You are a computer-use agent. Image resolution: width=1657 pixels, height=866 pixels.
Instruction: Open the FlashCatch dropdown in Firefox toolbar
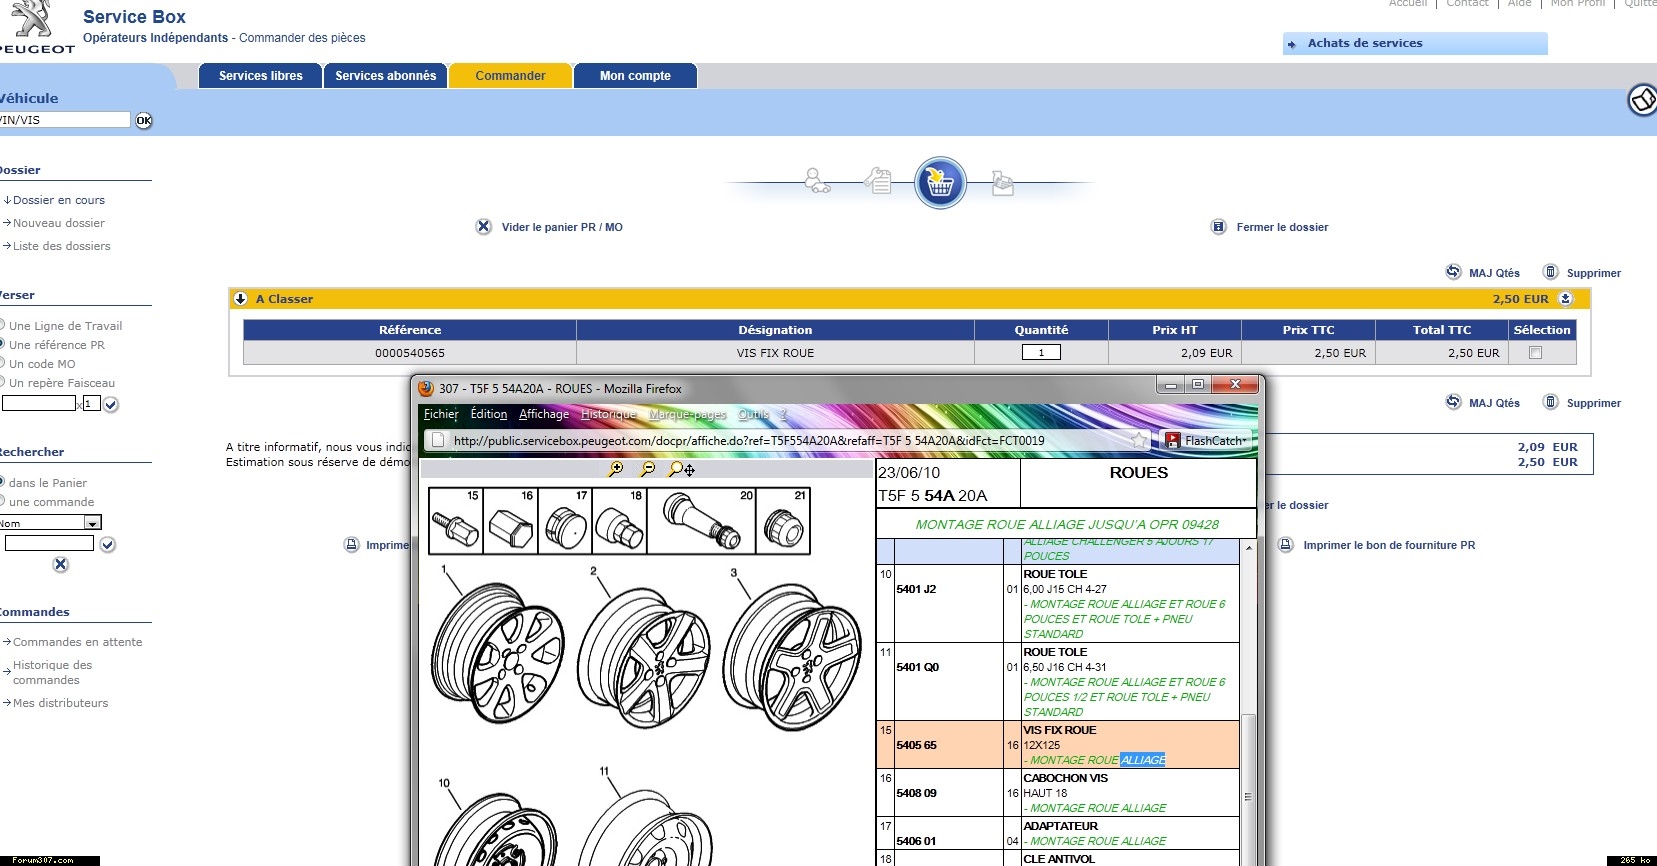coord(1208,440)
